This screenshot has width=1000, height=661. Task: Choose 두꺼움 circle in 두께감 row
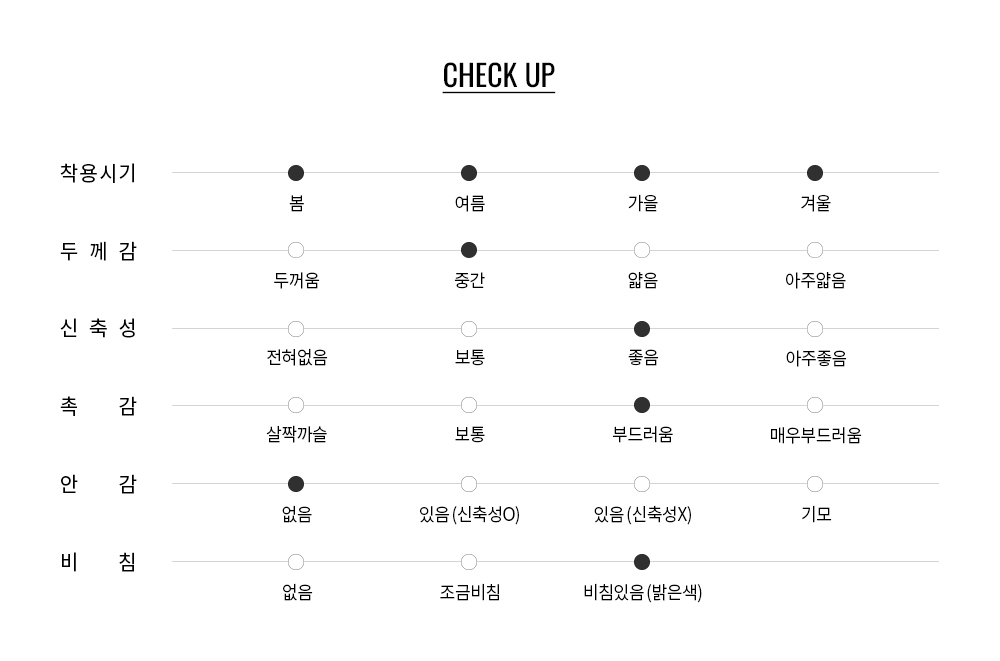[x=296, y=250]
